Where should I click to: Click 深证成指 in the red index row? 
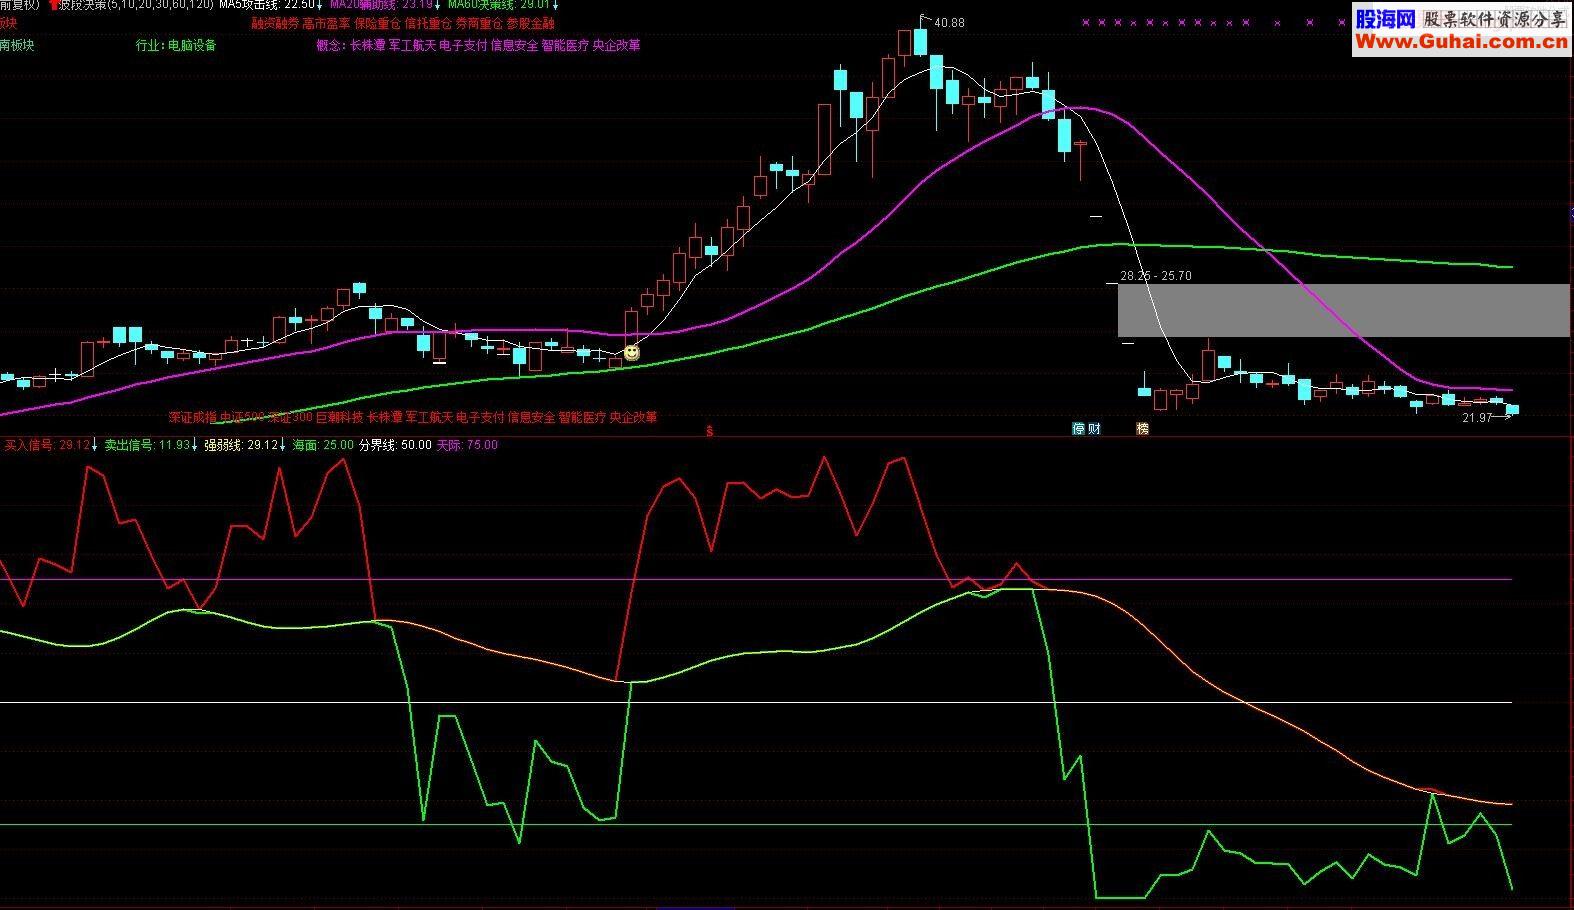[x=192, y=417]
